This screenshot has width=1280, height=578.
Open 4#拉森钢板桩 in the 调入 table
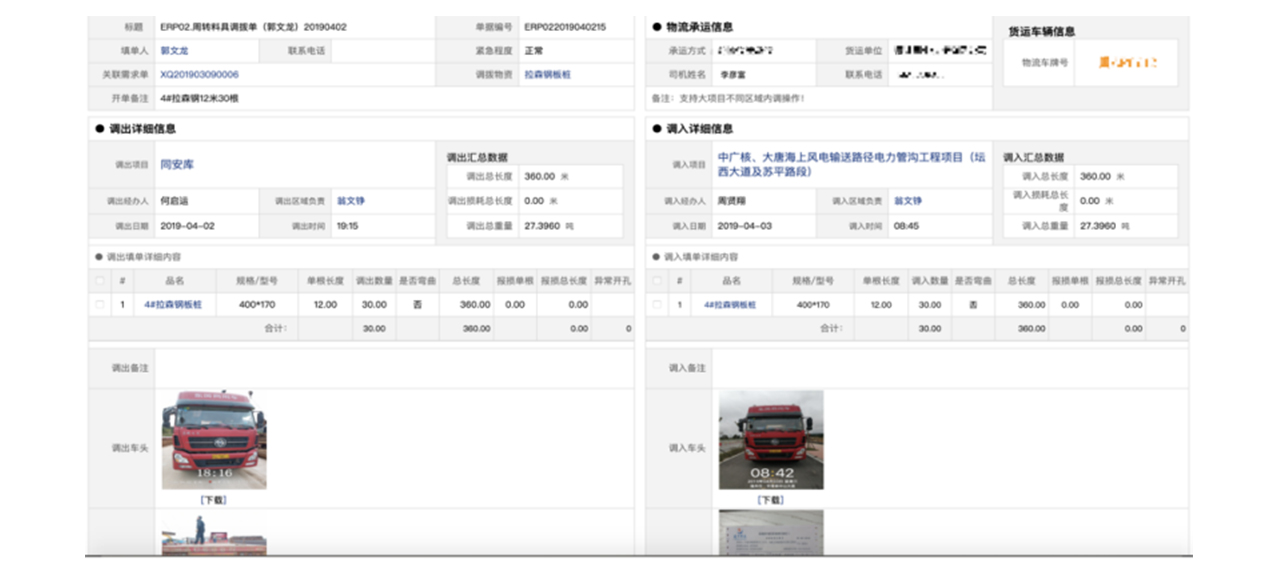coord(730,305)
